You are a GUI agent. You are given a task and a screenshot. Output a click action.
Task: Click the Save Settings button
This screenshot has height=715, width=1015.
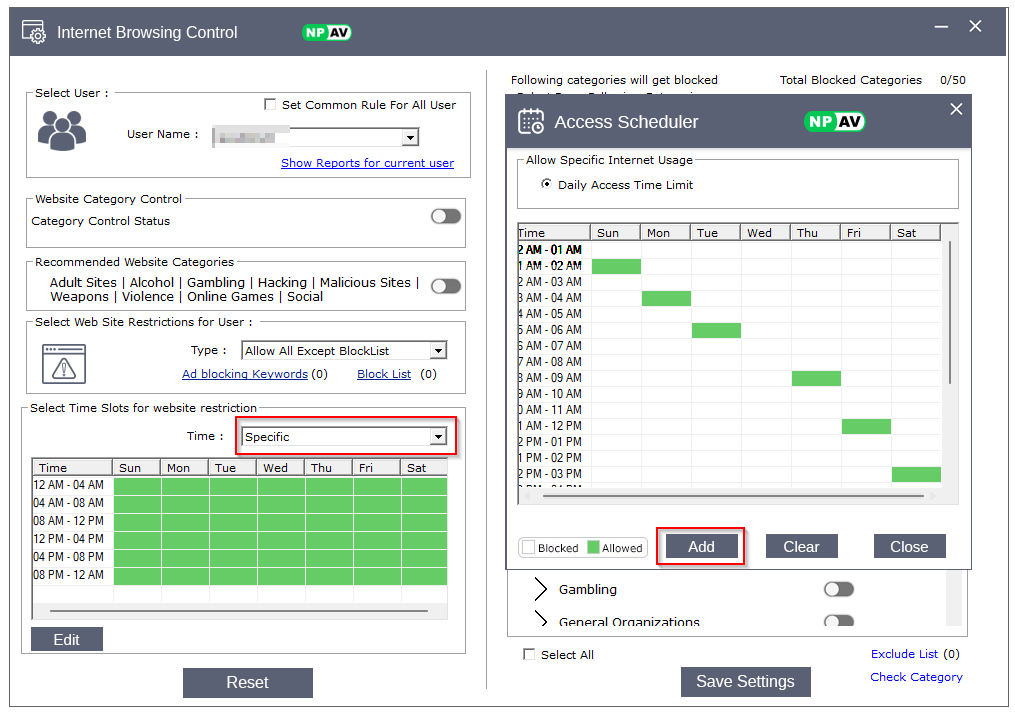(x=745, y=681)
